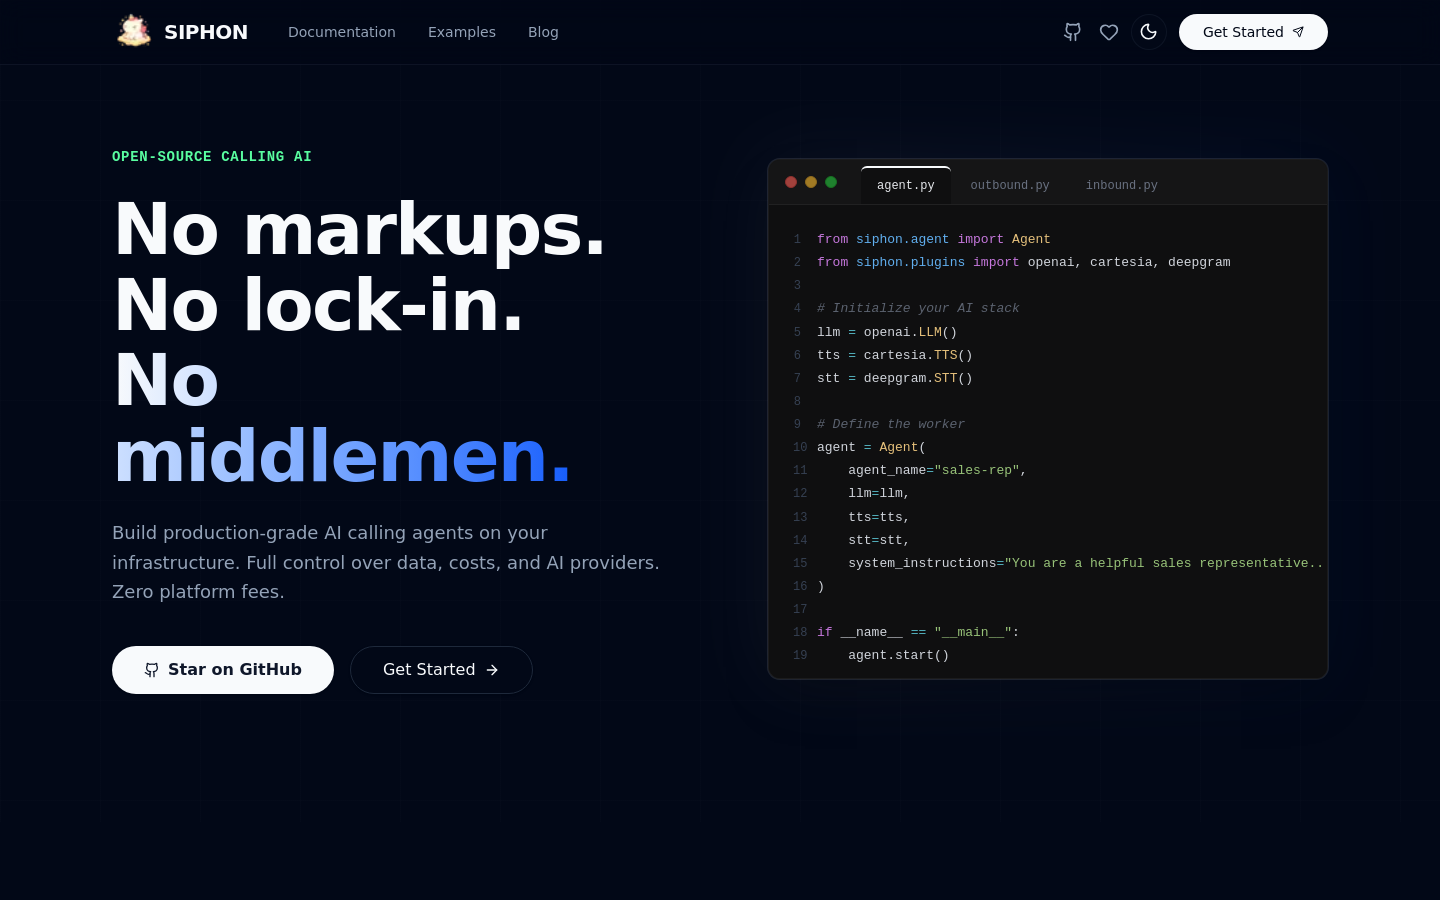
Task: Click Star on GitHub button
Action: pos(223,670)
